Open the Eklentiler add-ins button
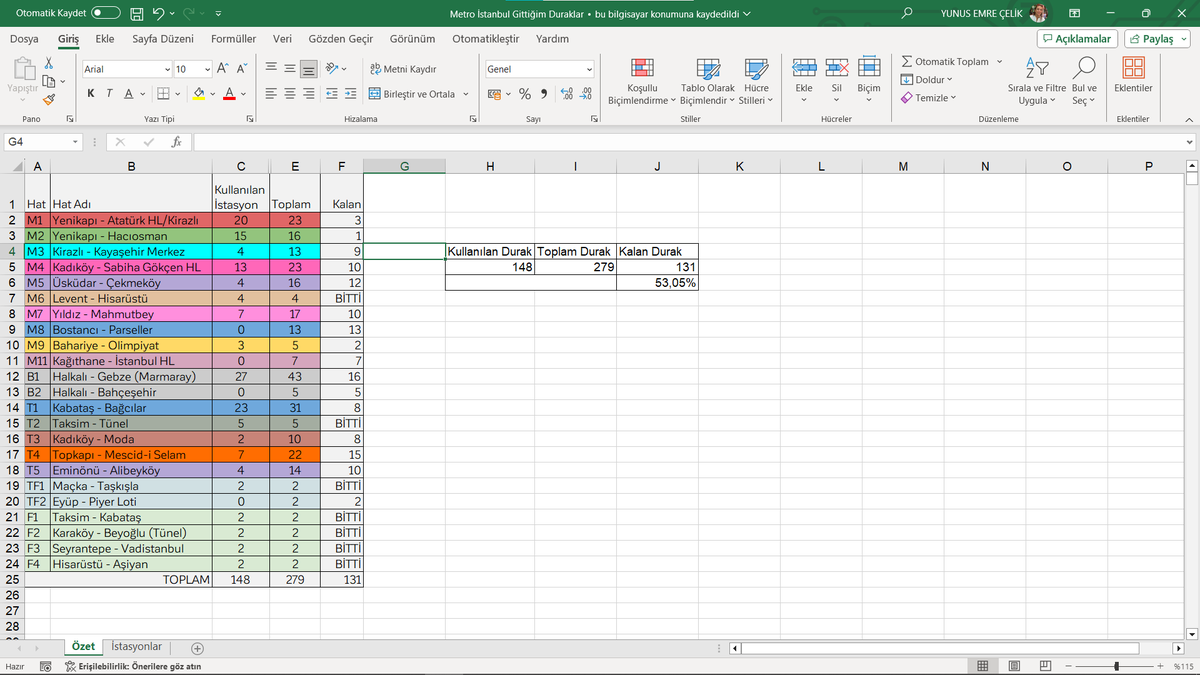Image resolution: width=1200 pixels, height=675 pixels. [x=1134, y=75]
